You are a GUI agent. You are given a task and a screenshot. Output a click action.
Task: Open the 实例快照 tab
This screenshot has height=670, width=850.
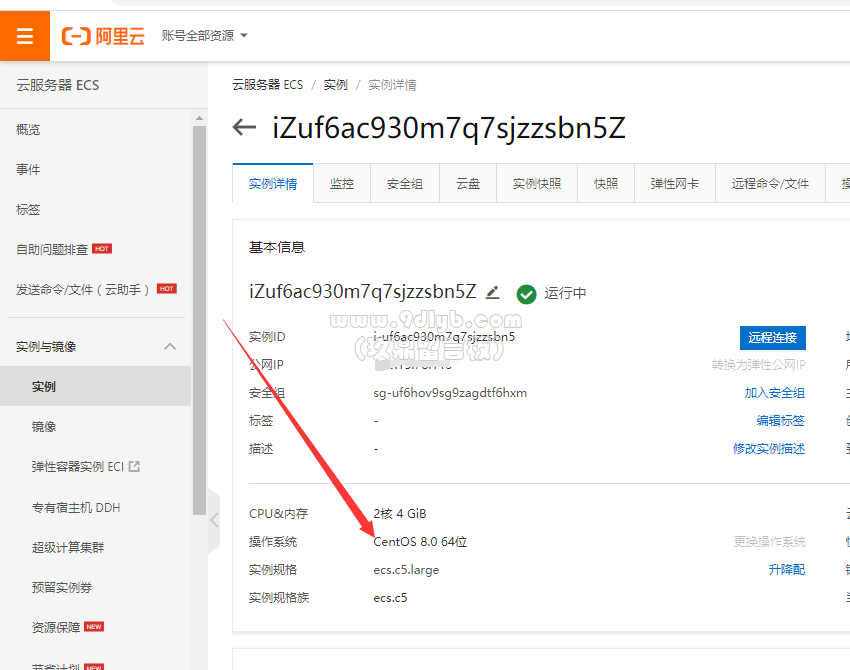[x=537, y=184]
